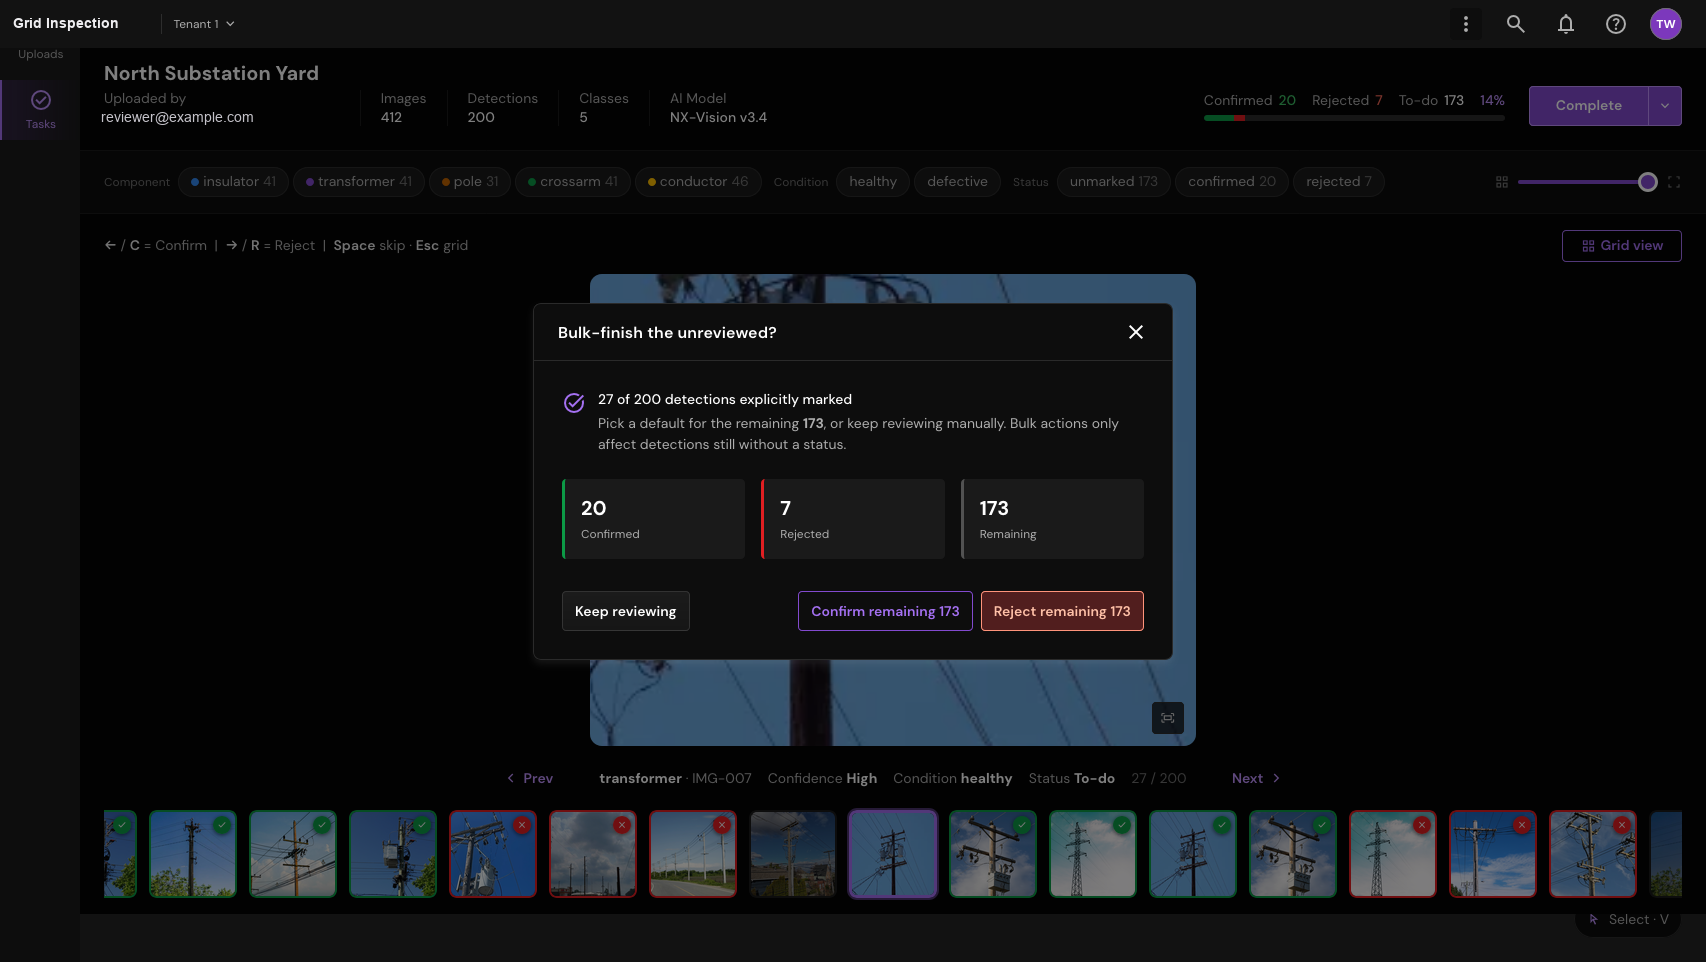Click the small grid size icon

(1502, 182)
